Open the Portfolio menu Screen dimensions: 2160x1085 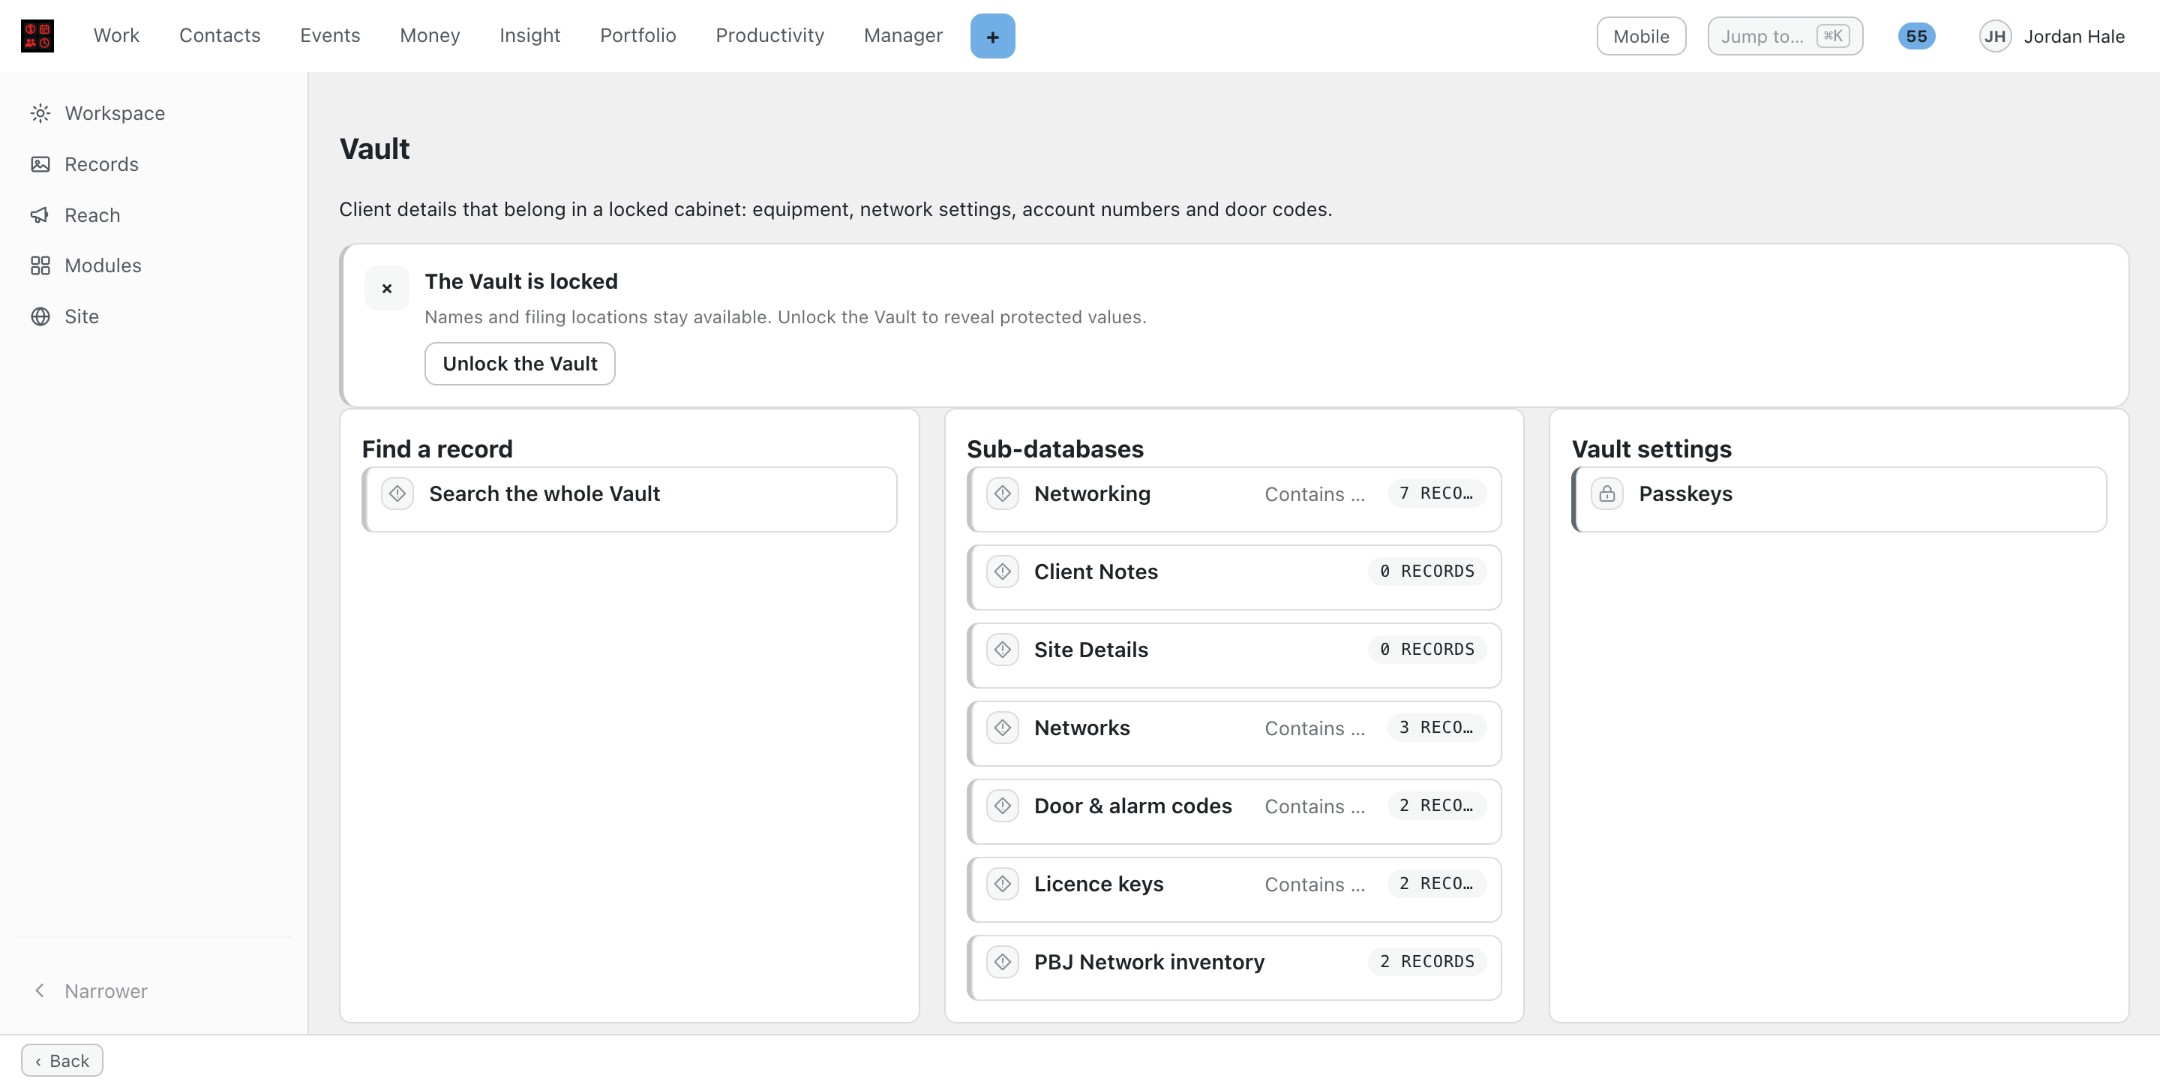tap(638, 35)
